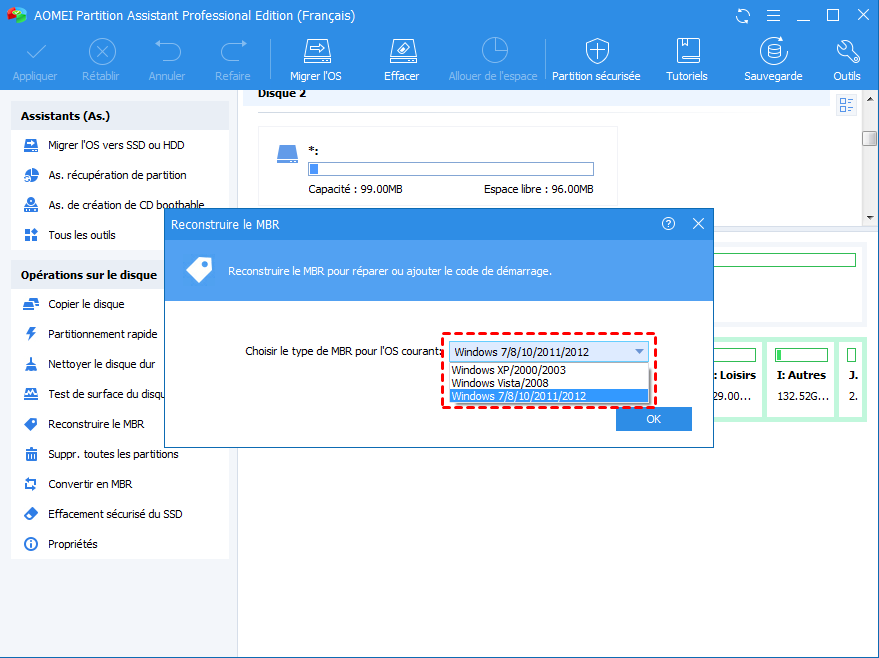Click the partition usage bar of 99MB partition
The width and height of the screenshot is (879, 658).
coord(451,169)
